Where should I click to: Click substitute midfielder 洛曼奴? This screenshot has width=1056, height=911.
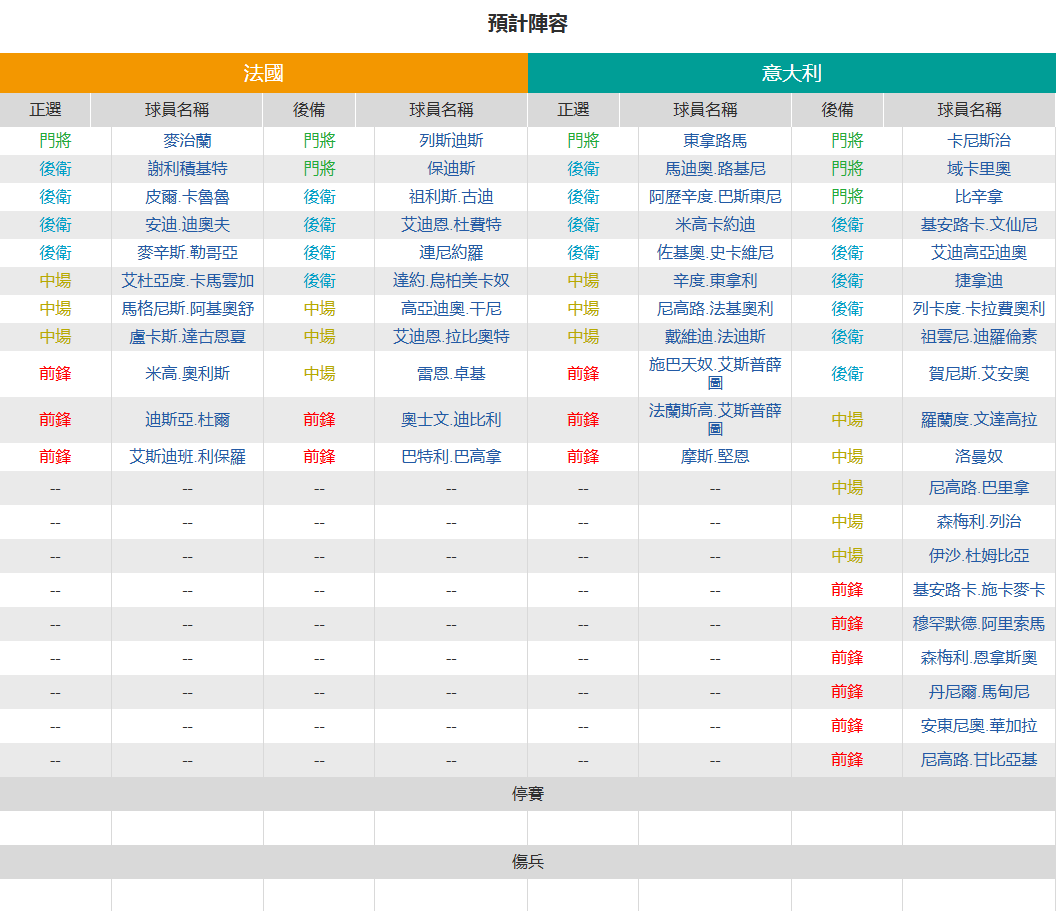[x=979, y=457]
